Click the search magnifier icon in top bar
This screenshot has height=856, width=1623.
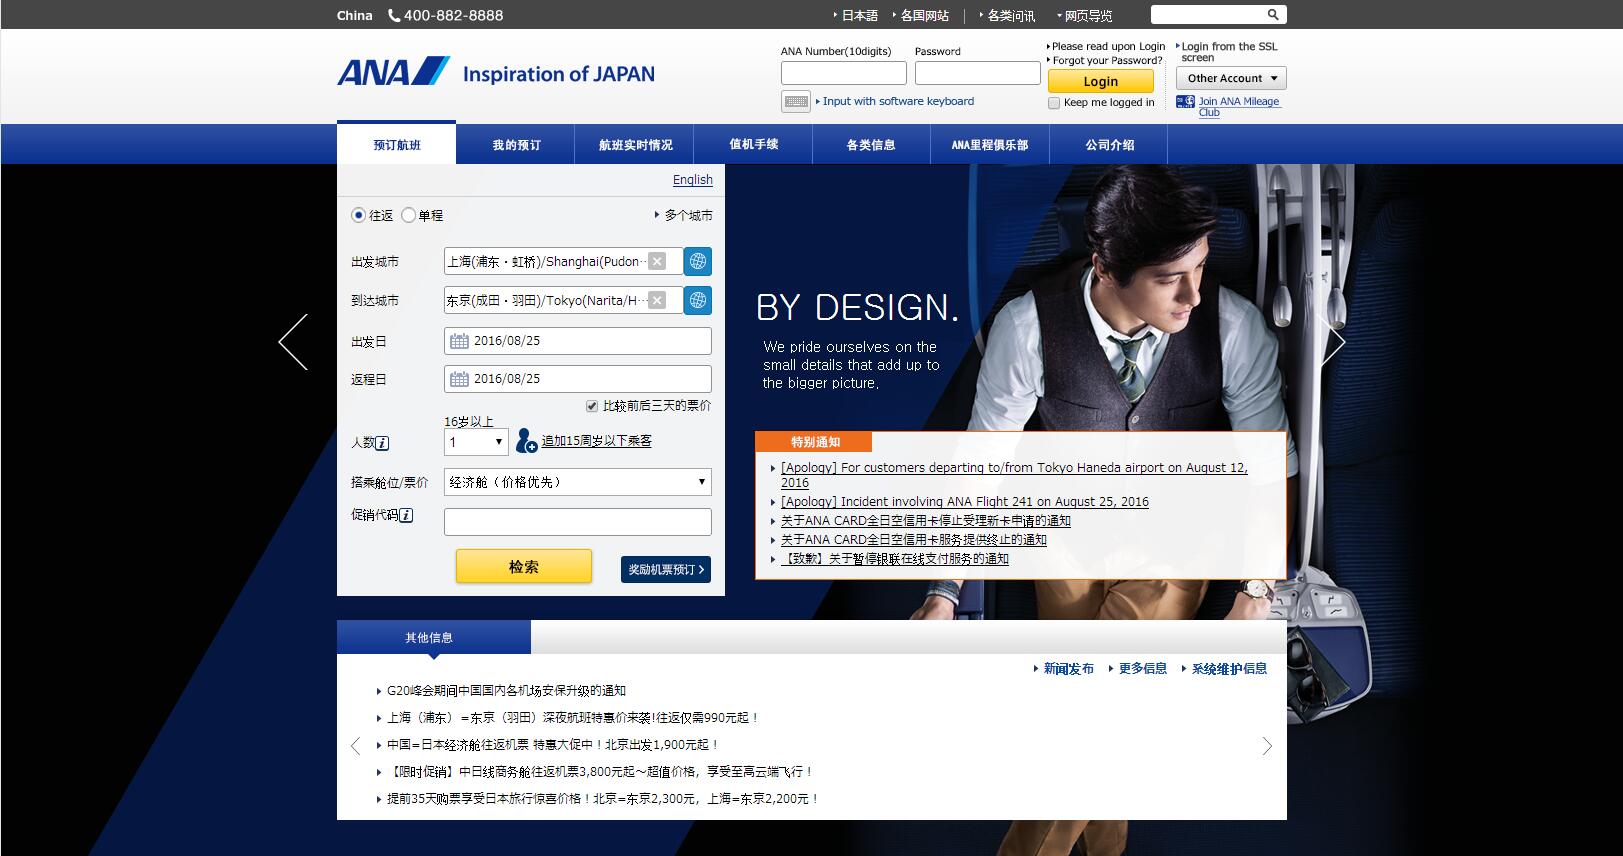1273,15
